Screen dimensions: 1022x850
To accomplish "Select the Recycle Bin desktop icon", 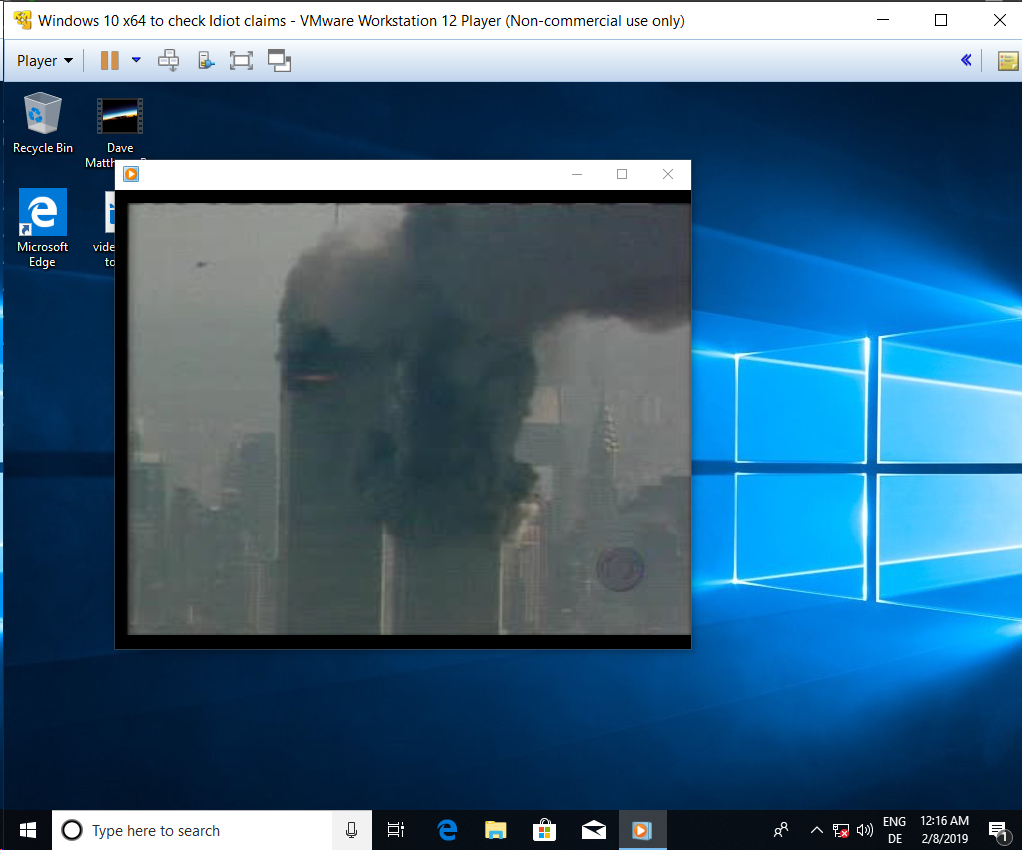I will [43, 123].
